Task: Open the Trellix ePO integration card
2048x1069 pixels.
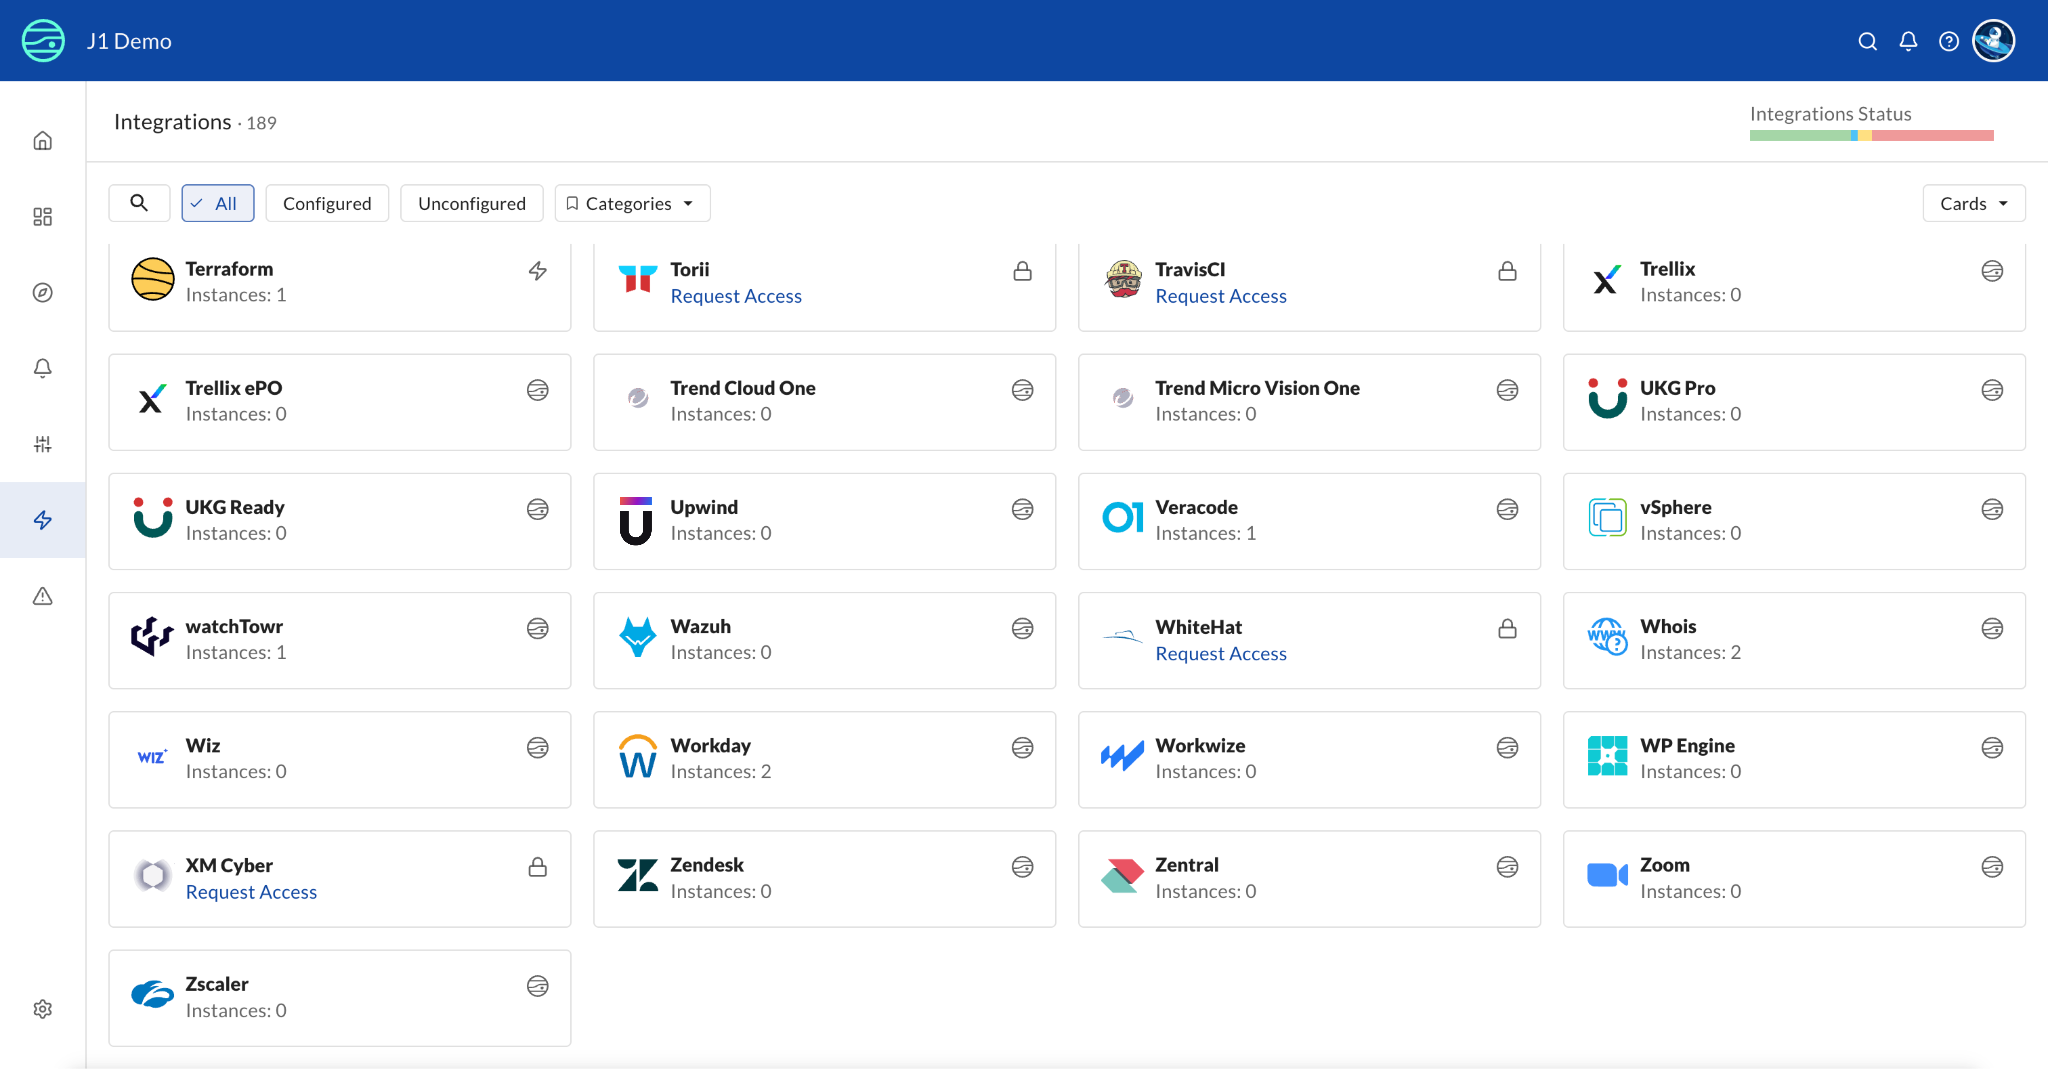Action: tap(339, 402)
